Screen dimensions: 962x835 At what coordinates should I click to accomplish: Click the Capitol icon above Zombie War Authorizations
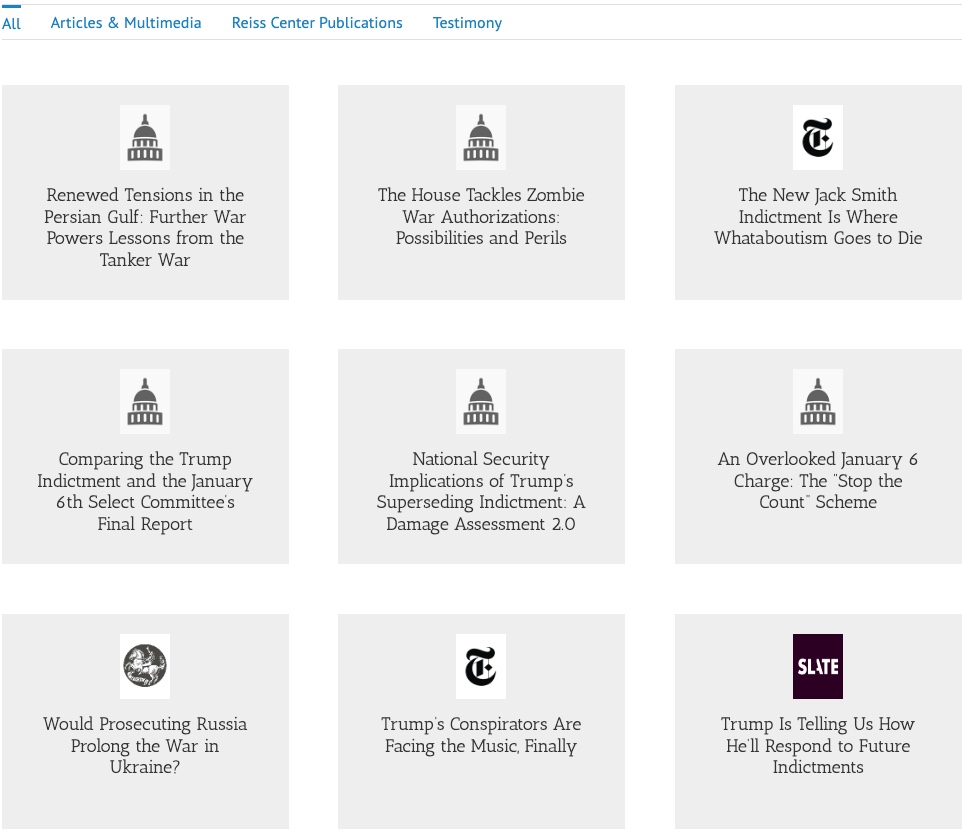pos(481,138)
